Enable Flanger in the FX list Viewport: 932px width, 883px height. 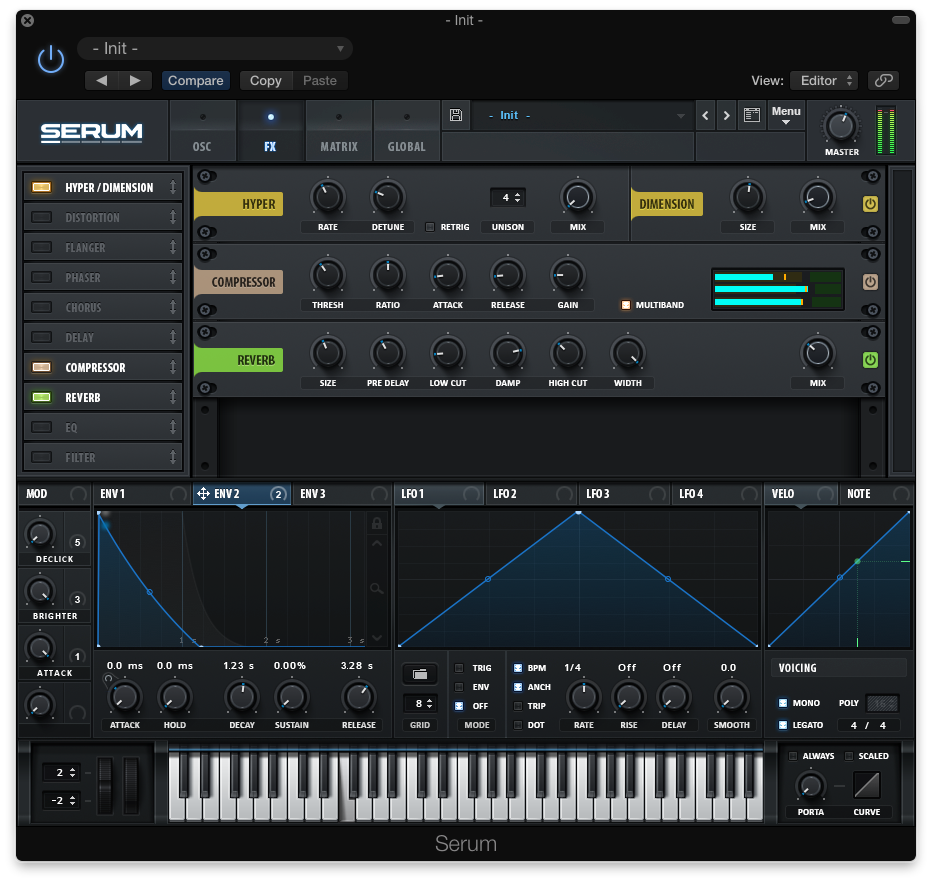coord(42,247)
